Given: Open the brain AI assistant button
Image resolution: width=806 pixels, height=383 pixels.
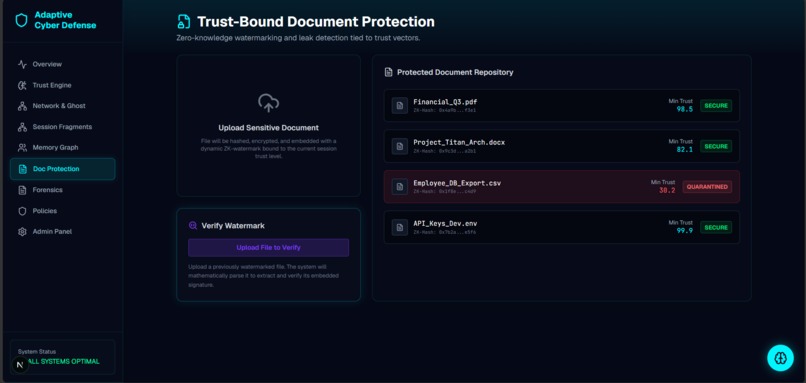Looking at the screenshot, I should (780, 358).
